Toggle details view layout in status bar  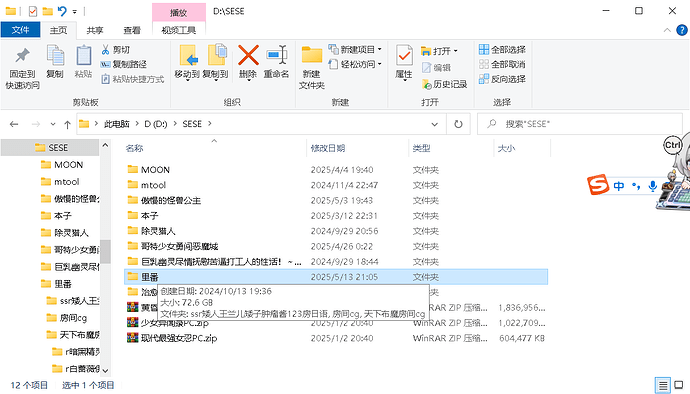pos(663,385)
